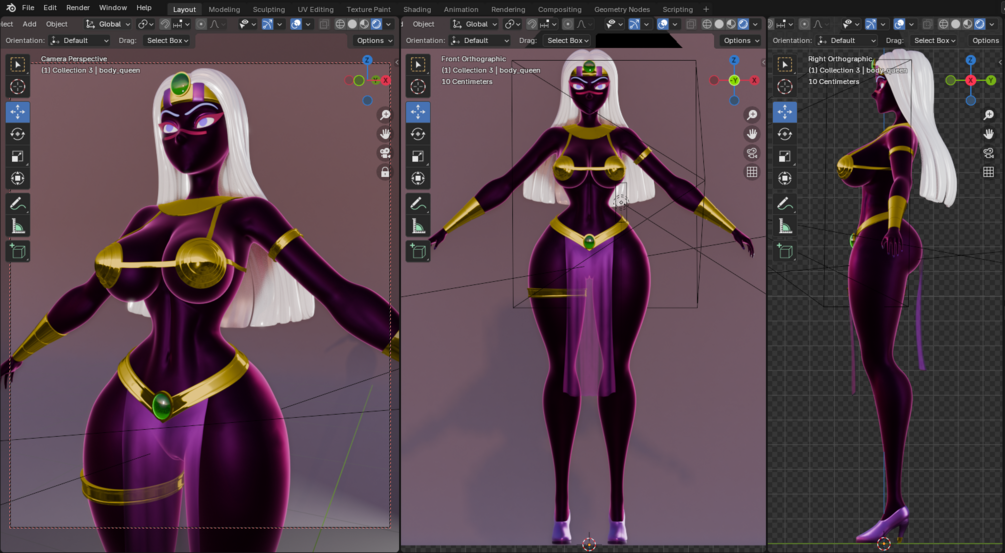Screen dimensions: 1005x553
Task: Select the Move tool in left viewport
Action: click(x=17, y=112)
